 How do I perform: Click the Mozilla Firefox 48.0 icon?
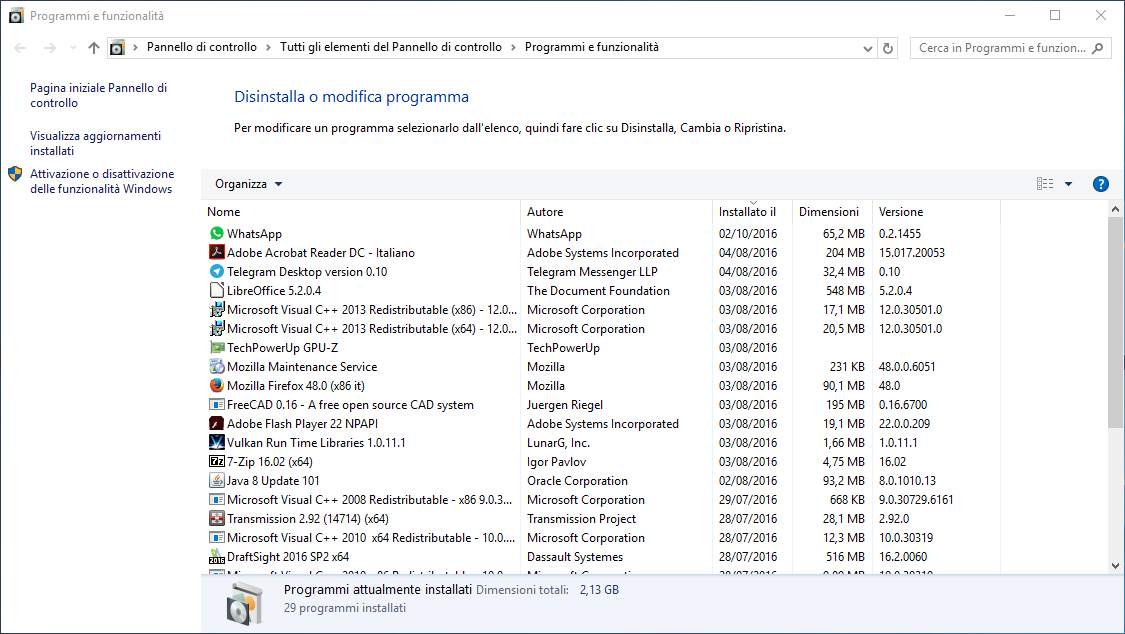click(217, 385)
